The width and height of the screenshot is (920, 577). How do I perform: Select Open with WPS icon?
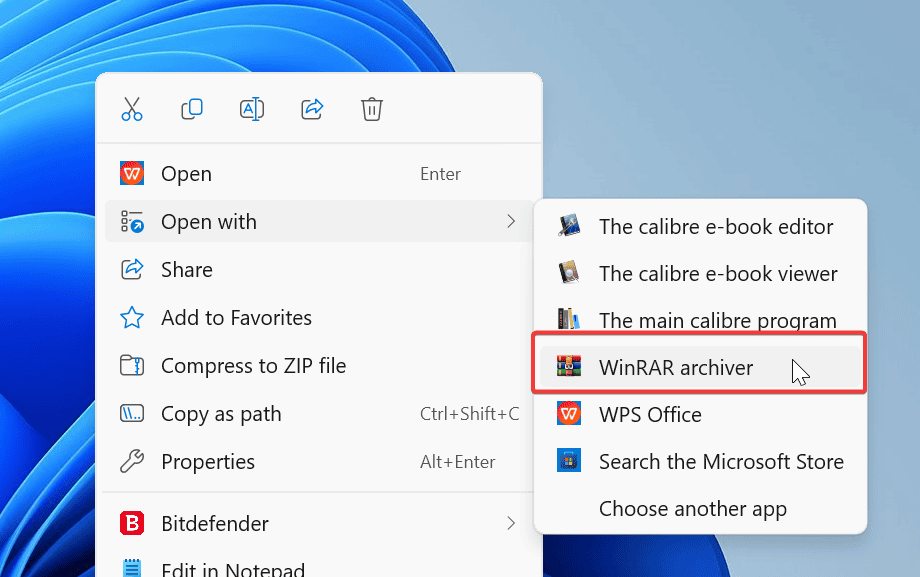click(132, 173)
